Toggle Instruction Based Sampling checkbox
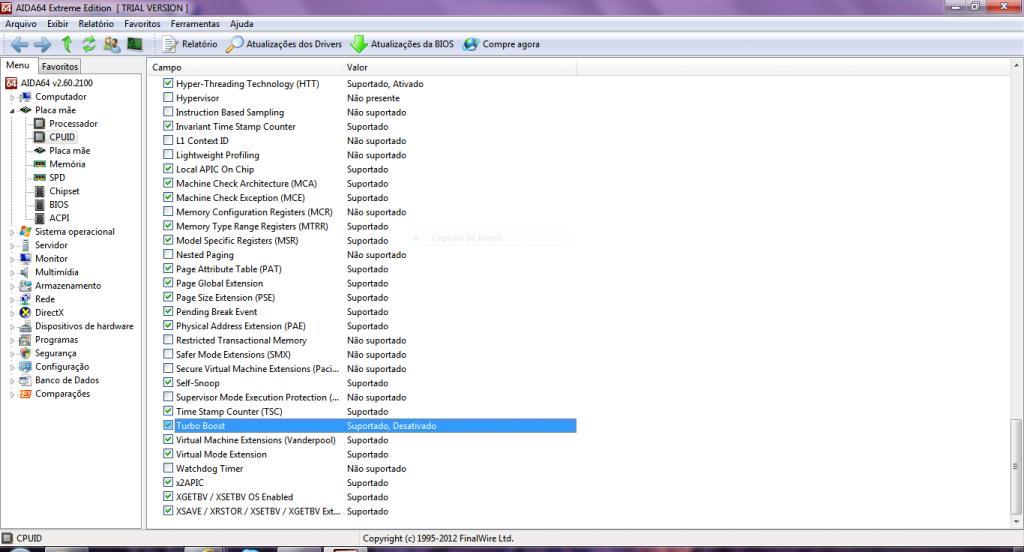Screen dimensions: 1024x552 168,112
